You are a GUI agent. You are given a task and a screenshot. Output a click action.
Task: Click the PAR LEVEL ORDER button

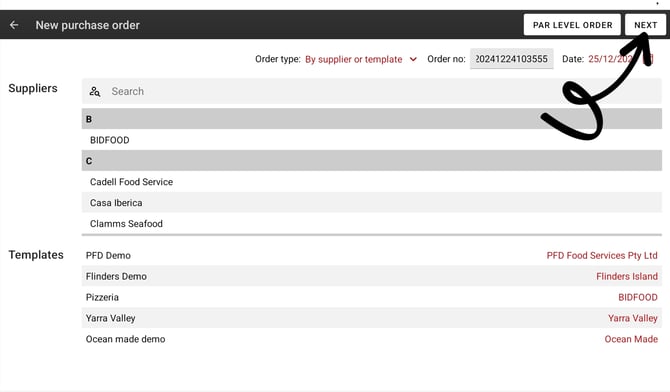tap(572, 25)
